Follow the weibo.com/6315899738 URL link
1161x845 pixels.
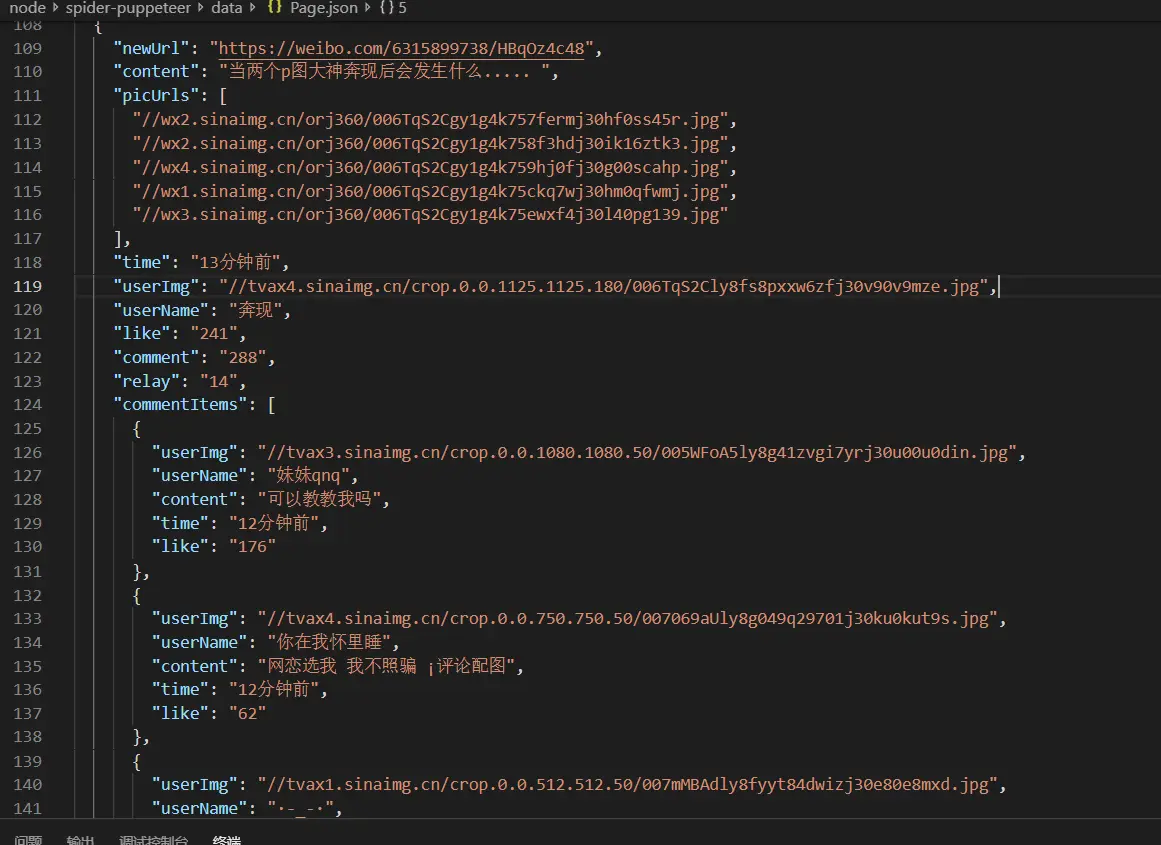[401, 48]
